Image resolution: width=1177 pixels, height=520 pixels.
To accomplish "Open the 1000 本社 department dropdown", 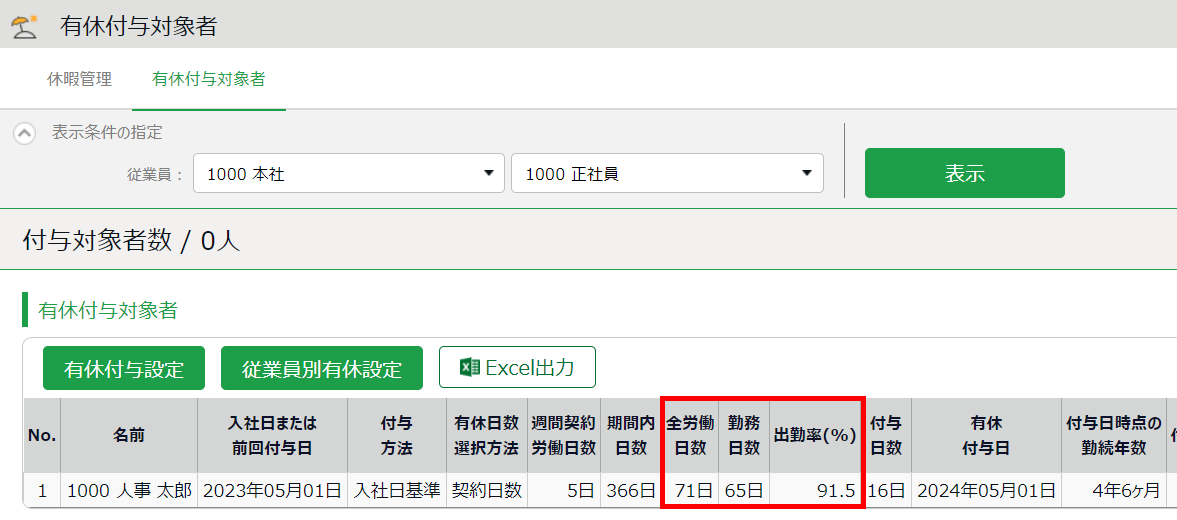I will pos(348,173).
